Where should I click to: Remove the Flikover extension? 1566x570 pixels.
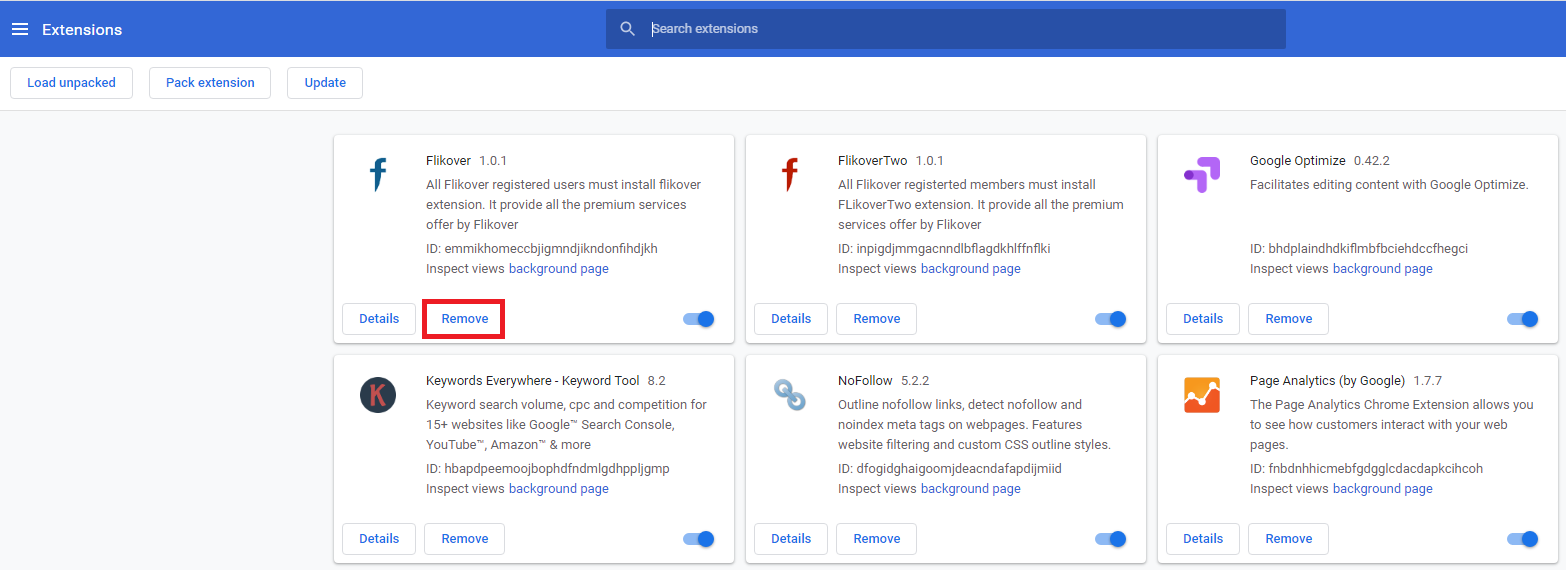pyautogui.click(x=465, y=319)
